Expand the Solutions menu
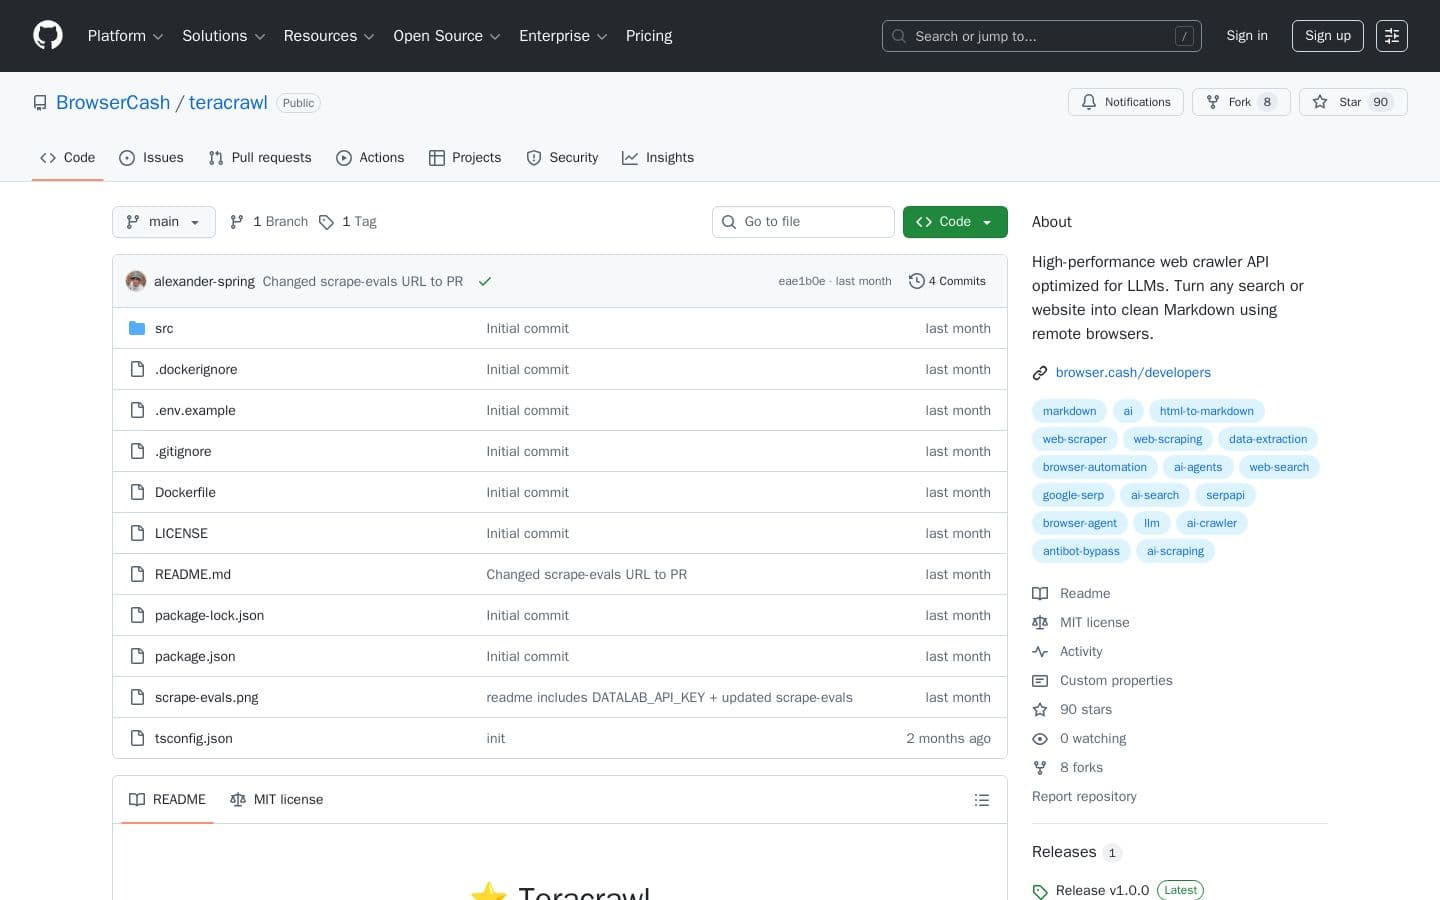This screenshot has width=1440, height=900. (223, 36)
